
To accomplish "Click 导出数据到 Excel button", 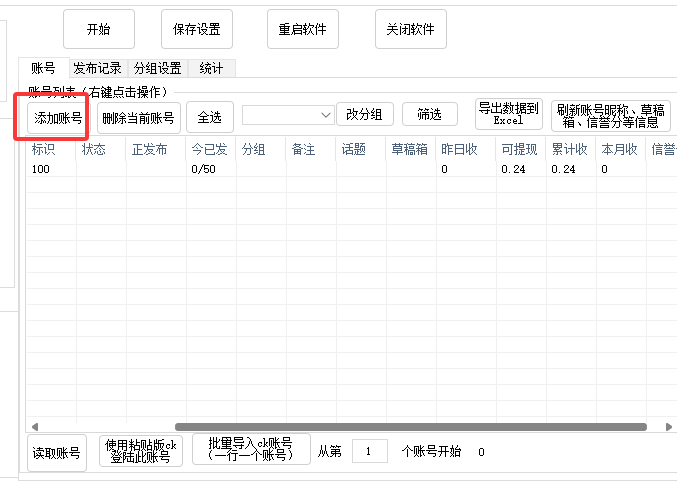I will 508,114.
